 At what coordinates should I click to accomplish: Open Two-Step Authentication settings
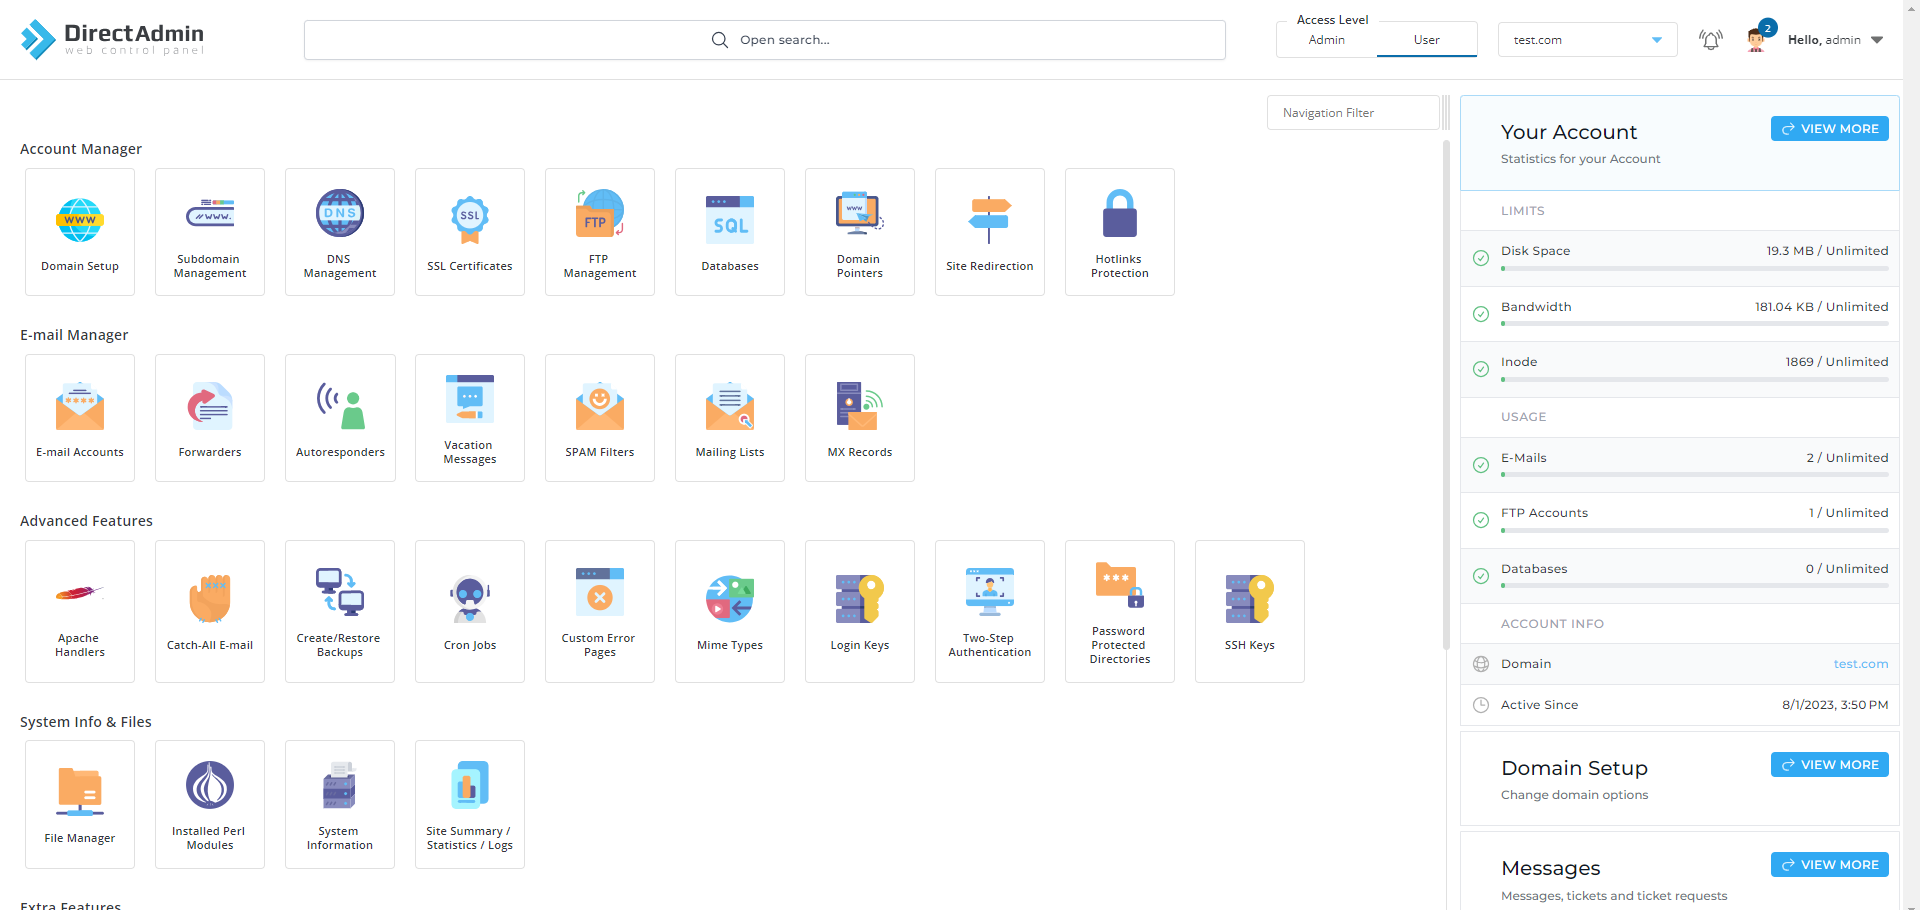[x=990, y=611]
